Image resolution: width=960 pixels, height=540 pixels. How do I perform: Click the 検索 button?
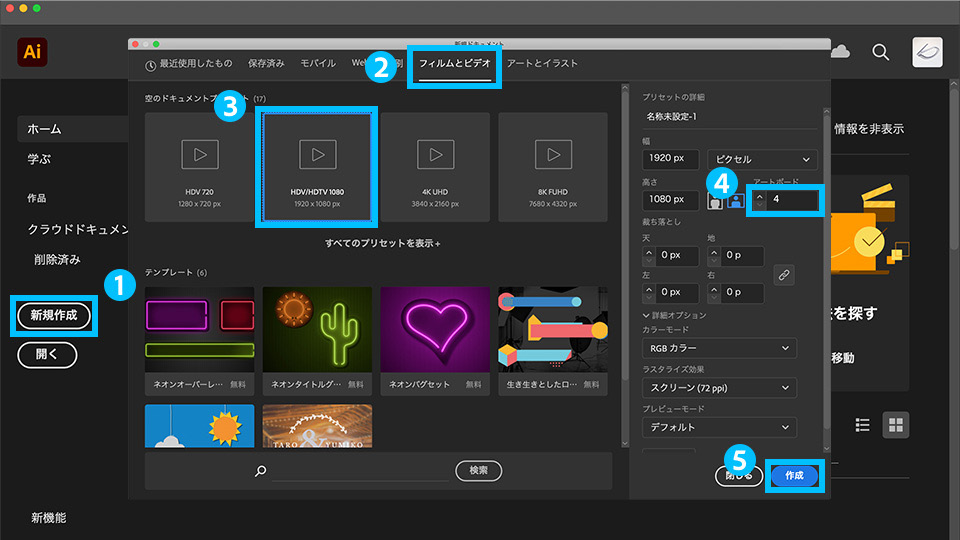coord(478,470)
